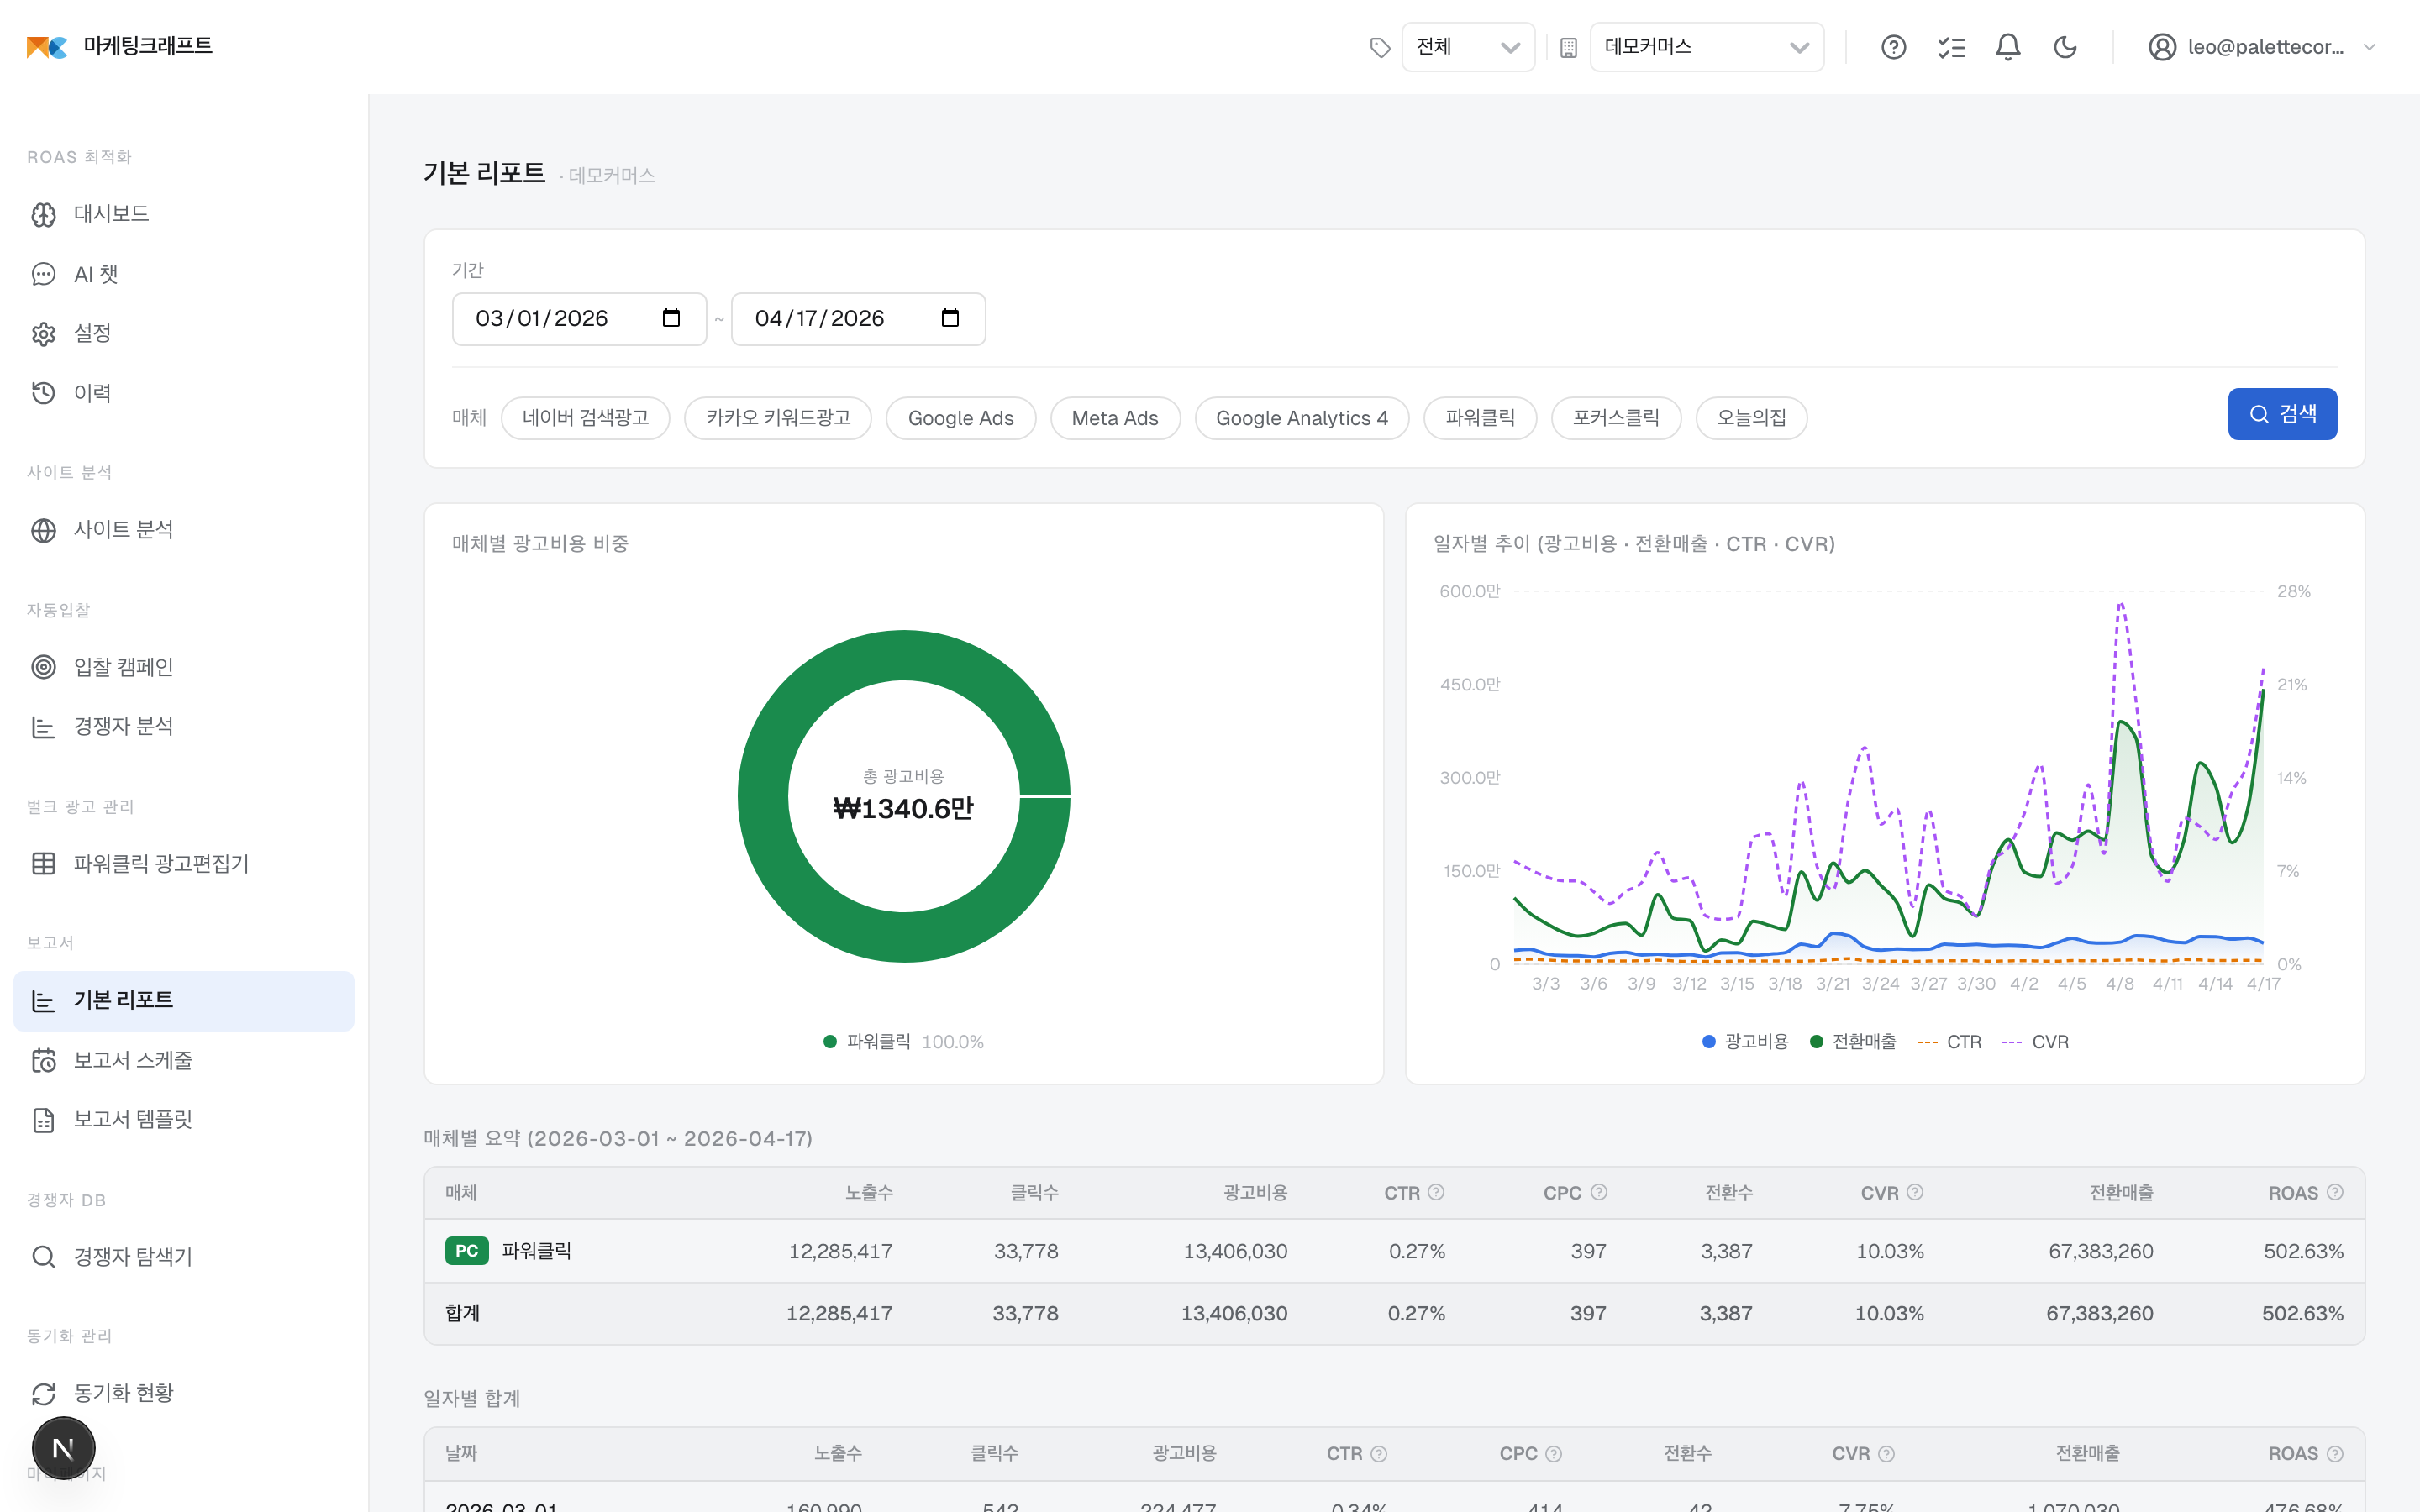Click the magnifier icon next to 경쟁자 탐색기
Viewport: 2420px width, 1512px height.
(43, 1257)
